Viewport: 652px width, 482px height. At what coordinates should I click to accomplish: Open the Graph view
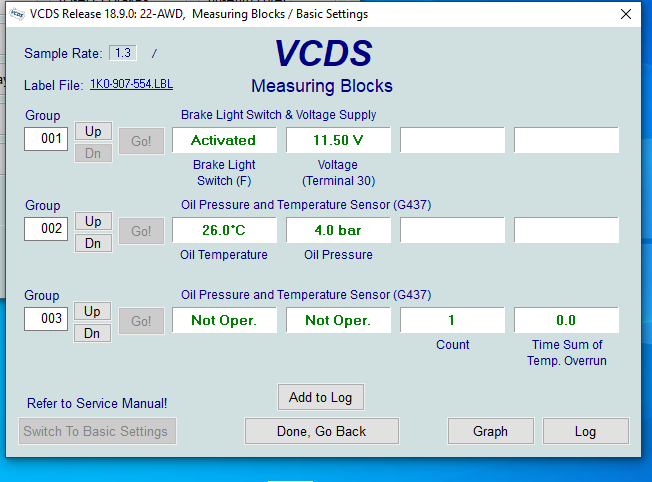(x=491, y=431)
